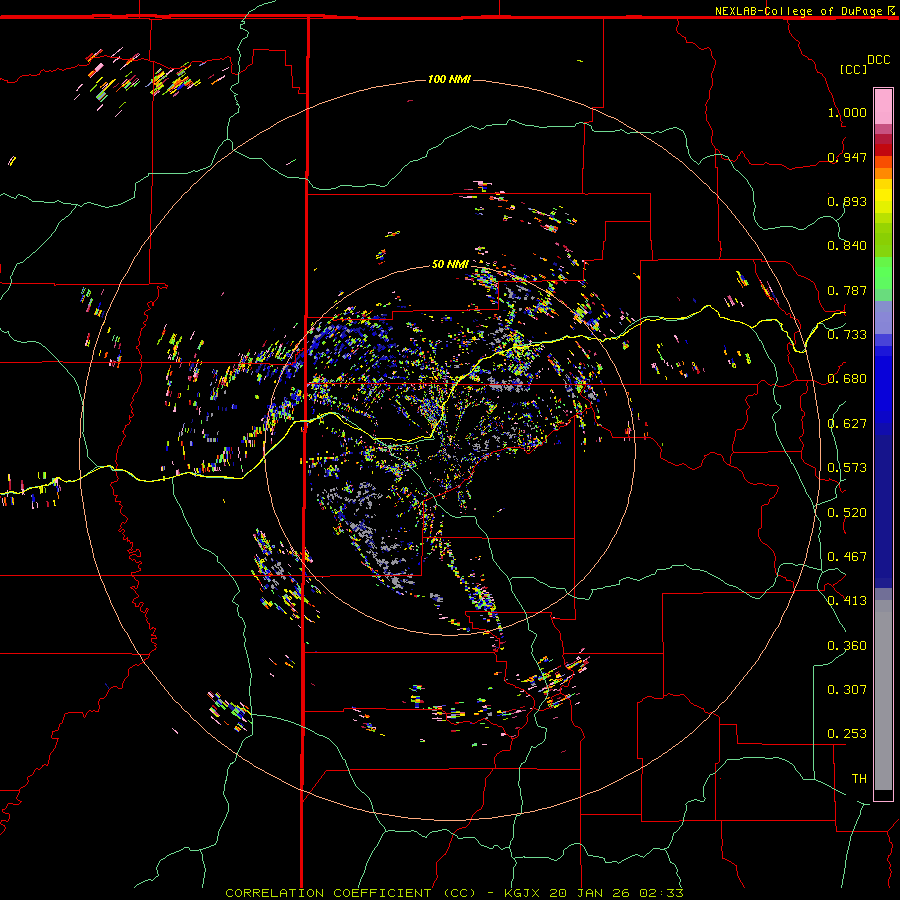Screen dimensions: 900x900
Task: Click the red segment of the color bar
Action: point(883,150)
